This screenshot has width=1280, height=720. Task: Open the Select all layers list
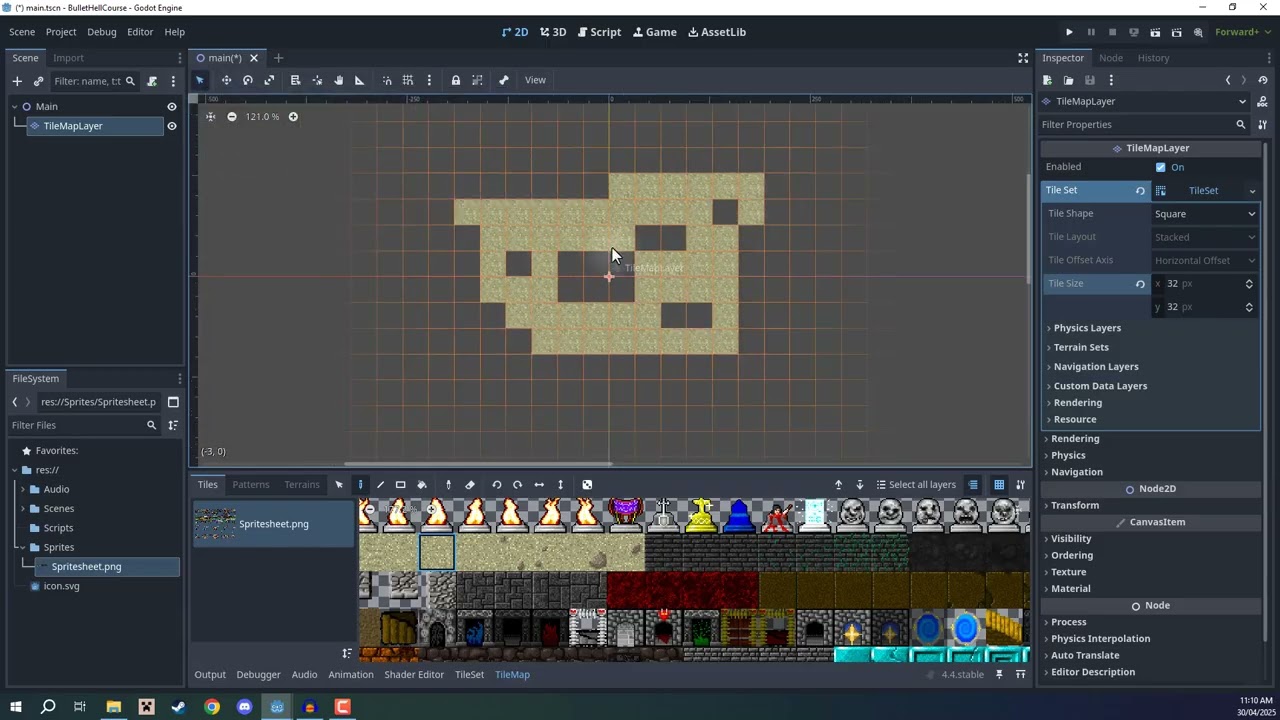[915, 485]
